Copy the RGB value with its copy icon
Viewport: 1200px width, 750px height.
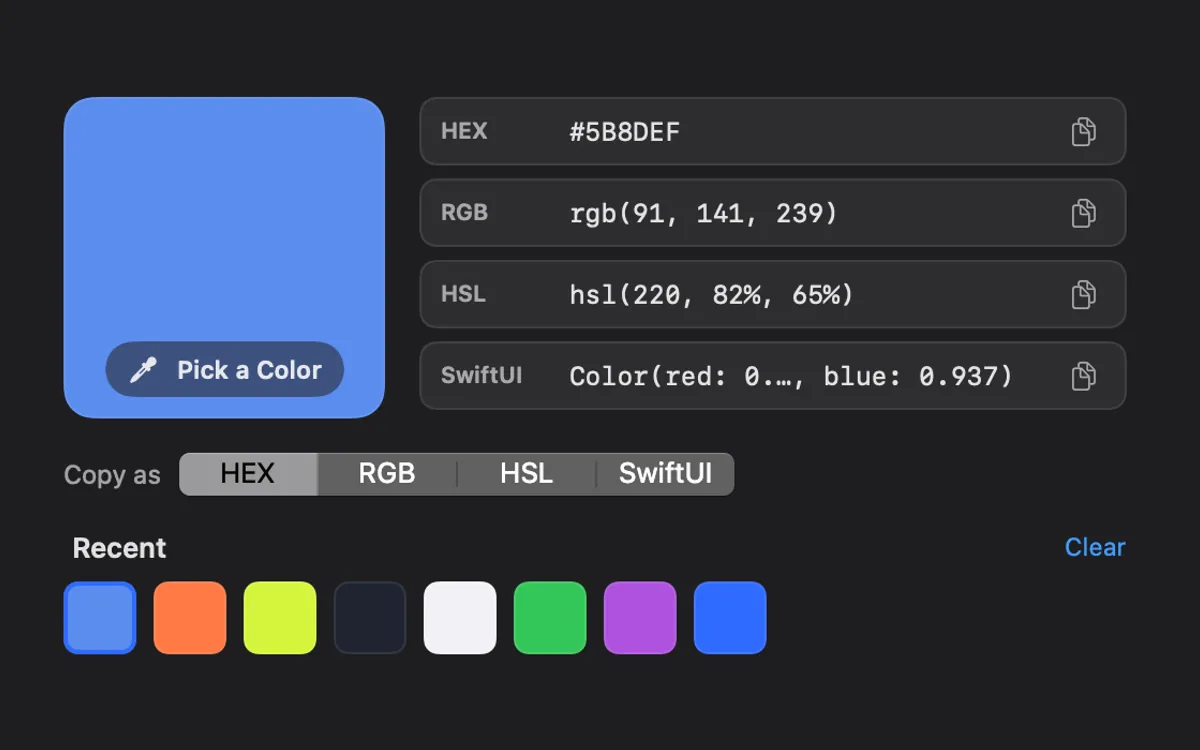(x=1084, y=213)
